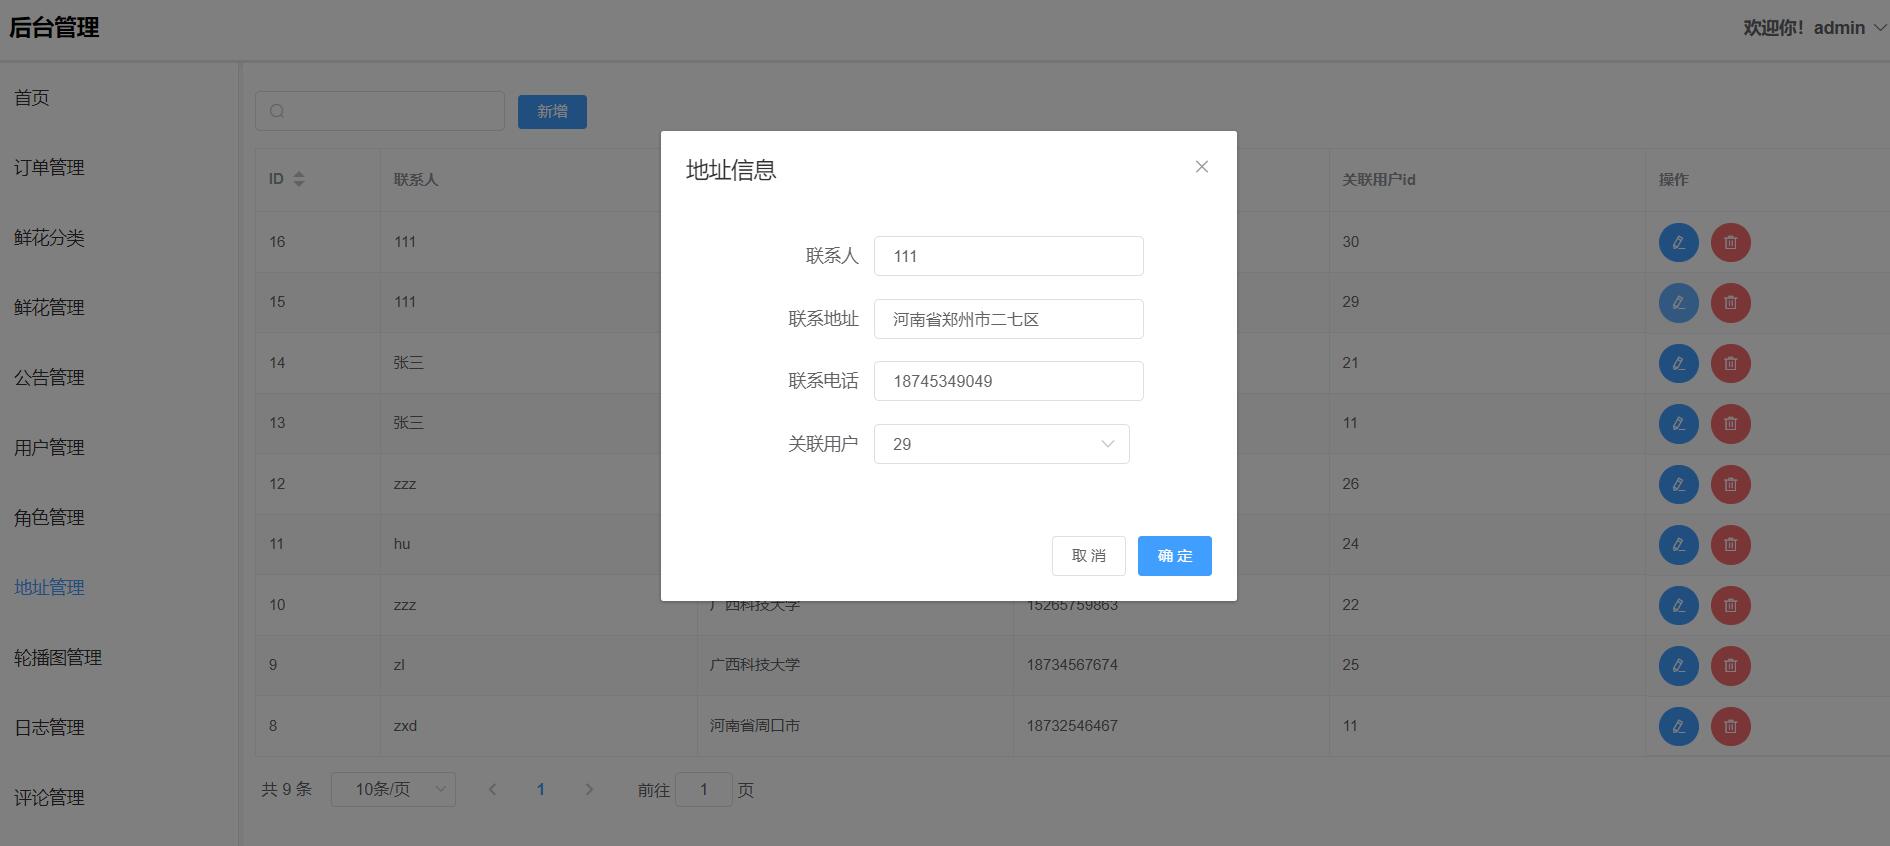Delete the address row with ID 8
Viewport: 1890px width, 846px height.
pos(1730,726)
